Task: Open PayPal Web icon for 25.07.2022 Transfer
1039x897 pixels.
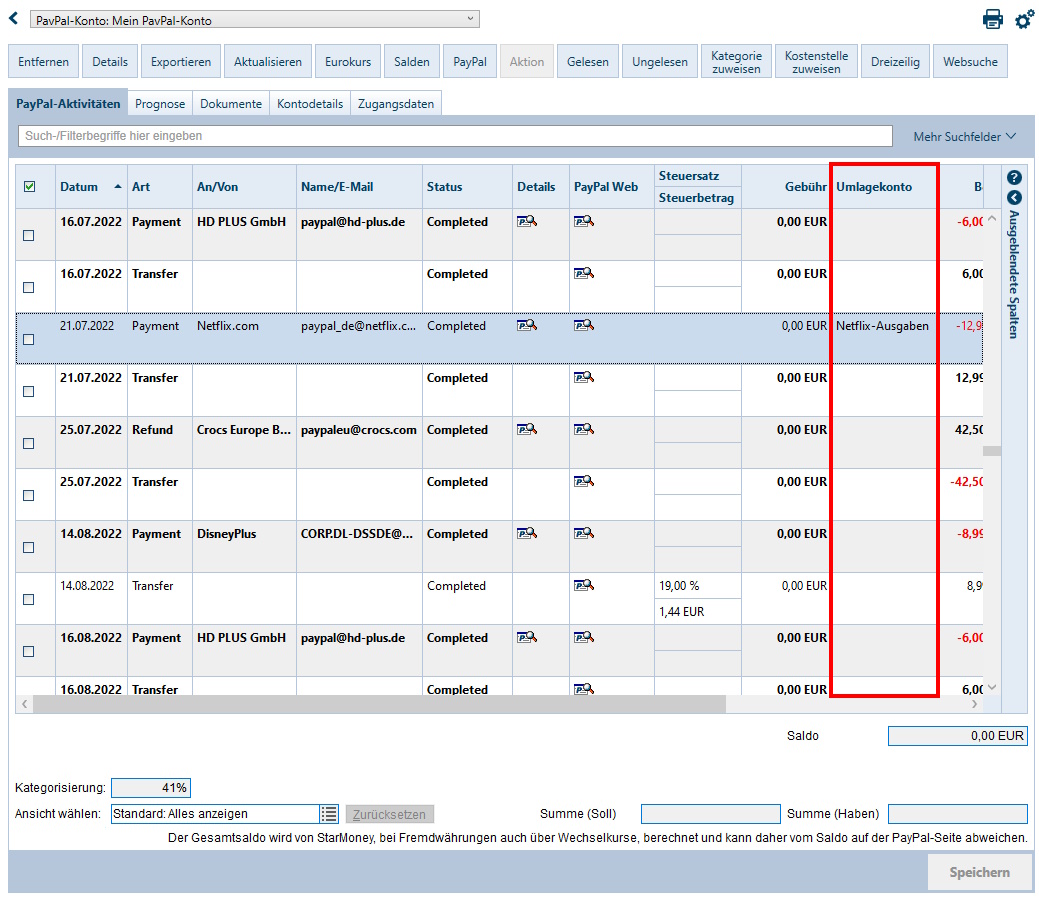Action: (584, 481)
